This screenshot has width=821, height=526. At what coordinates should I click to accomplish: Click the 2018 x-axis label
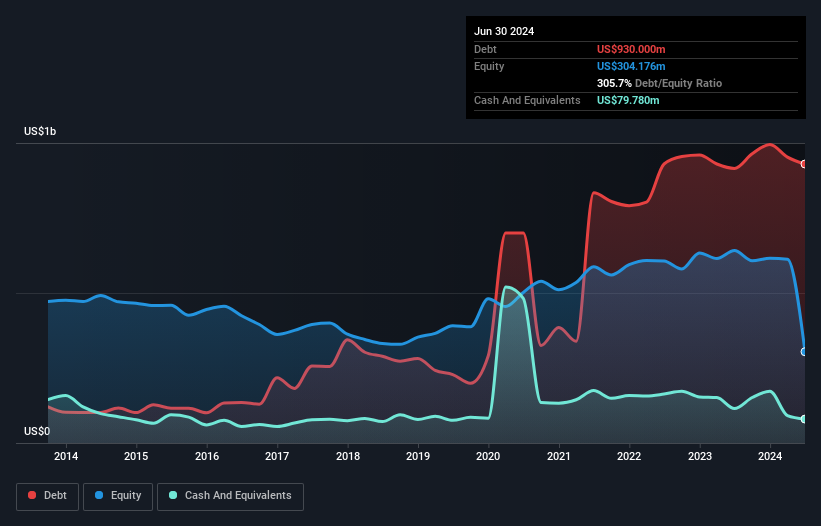(x=348, y=456)
